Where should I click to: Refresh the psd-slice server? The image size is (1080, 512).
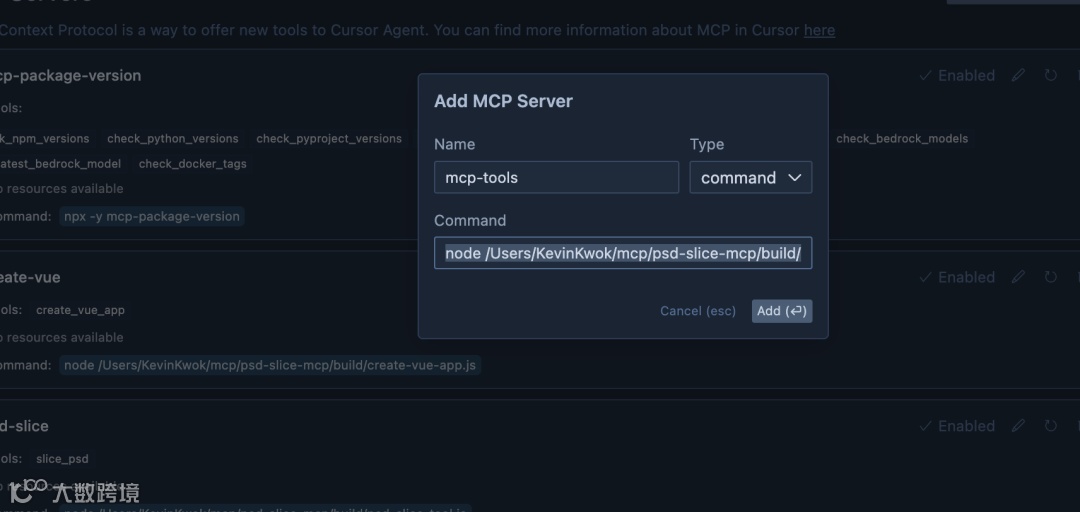pyautogui.click(x=1050, y=426)
